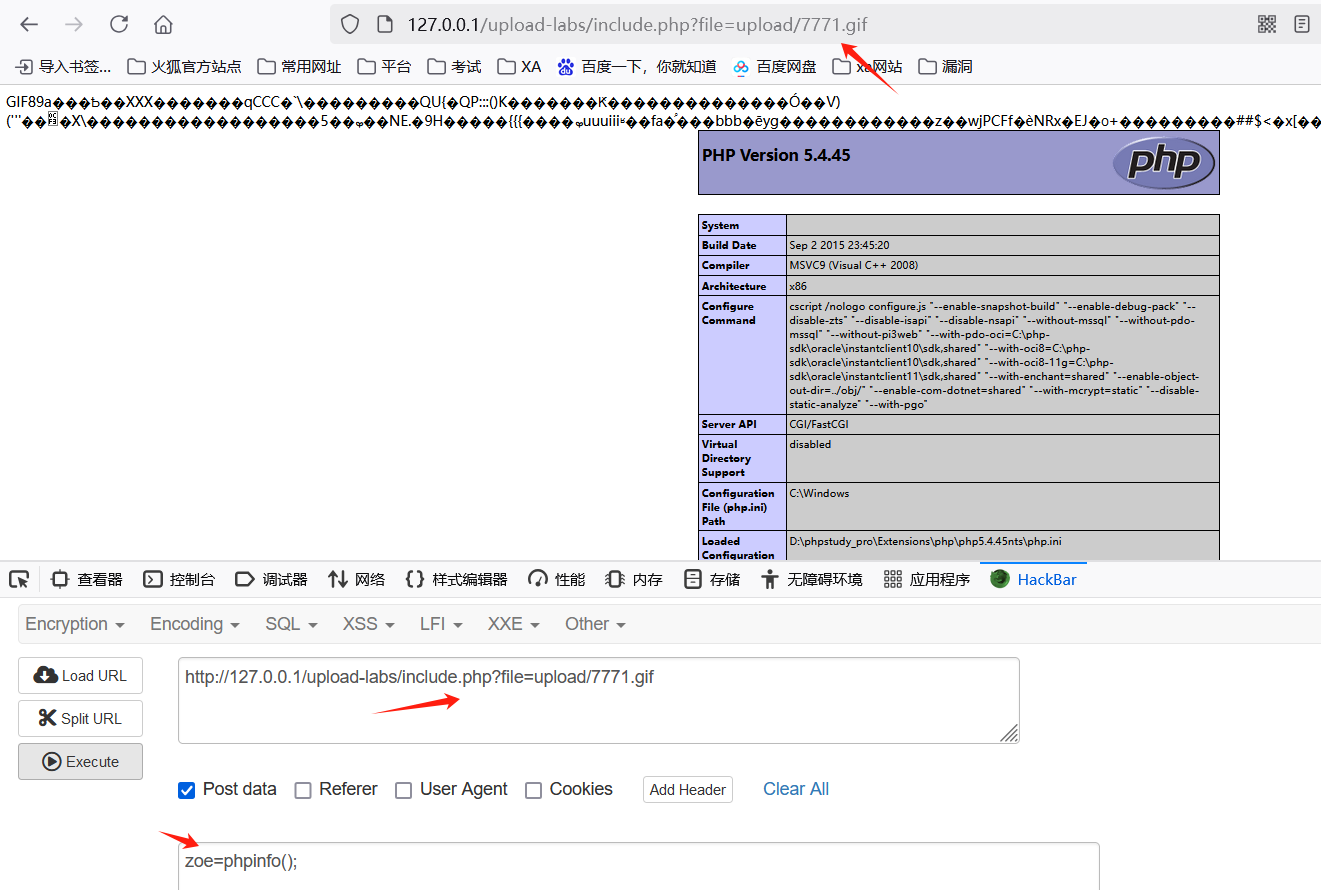
Task: Open the 火狐官方站点 bookmark folder
Action: coord(184,67)
